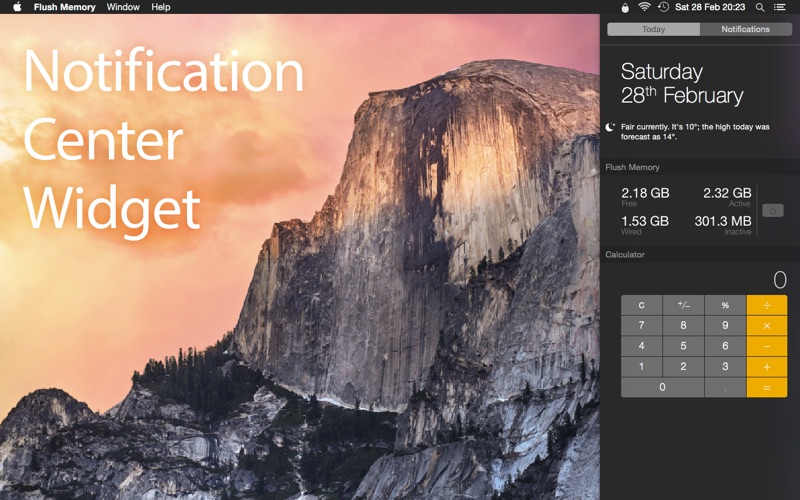Click the percent key on calculator
The height and width of the screenshot is (500, 800).
click(725, 305)
